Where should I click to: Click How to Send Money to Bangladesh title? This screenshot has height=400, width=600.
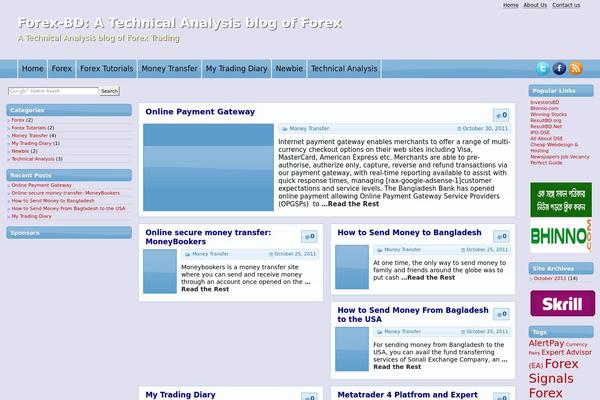coord(409,232)
